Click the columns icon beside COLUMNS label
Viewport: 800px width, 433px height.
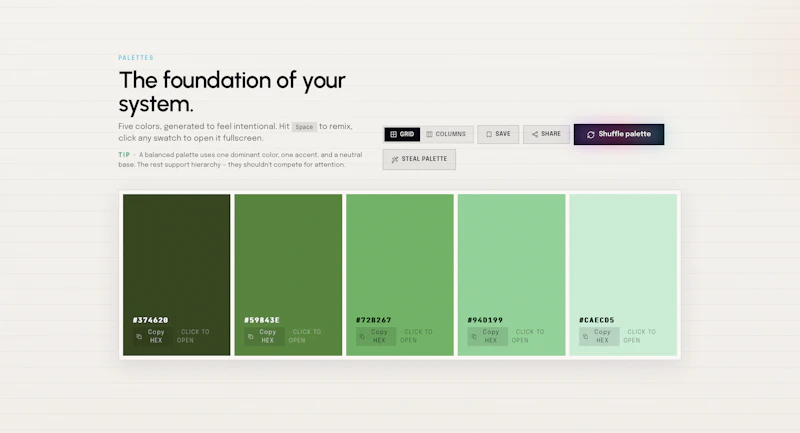point(429,134)
